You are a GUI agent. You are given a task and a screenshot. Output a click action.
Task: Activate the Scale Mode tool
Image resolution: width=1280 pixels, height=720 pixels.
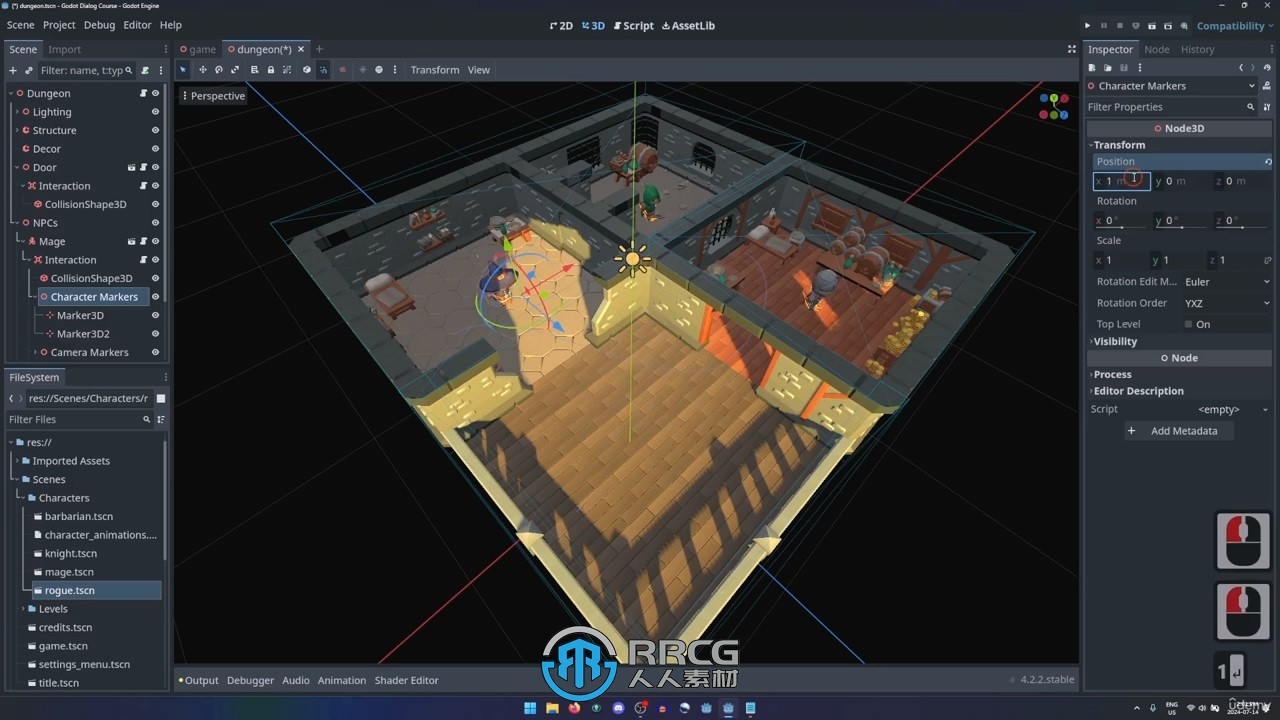pos(235,70)
